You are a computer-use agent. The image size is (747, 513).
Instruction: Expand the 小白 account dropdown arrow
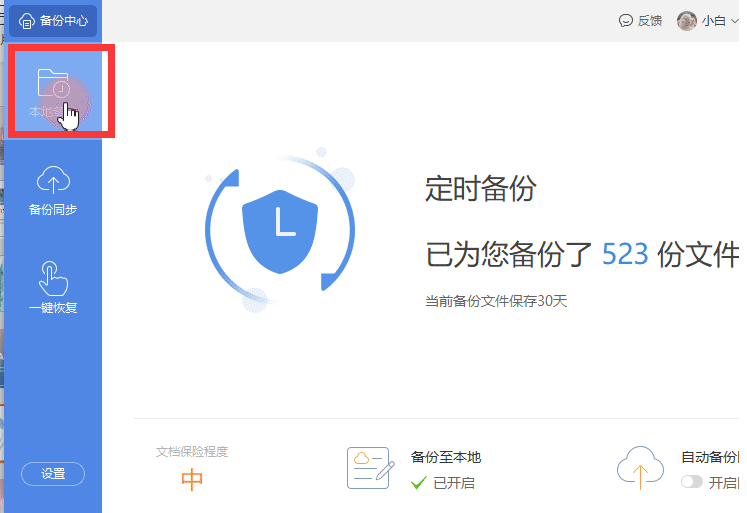pyautogui.click(x=734, y=21)
